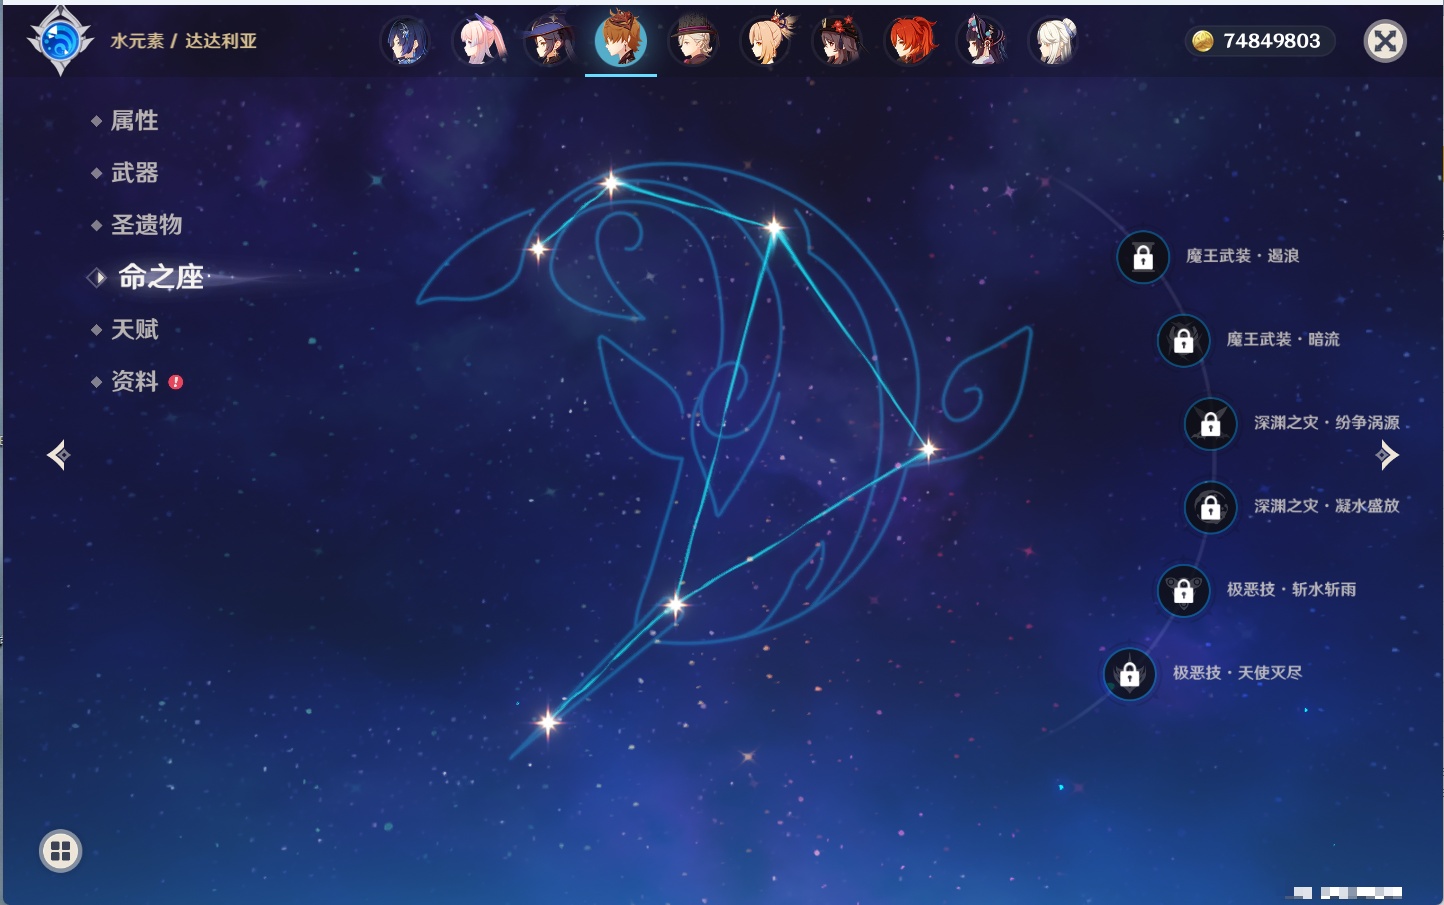Click the Hydro element emblem beside 水元素
This screenshot has height=905, width=1444.
61,41
